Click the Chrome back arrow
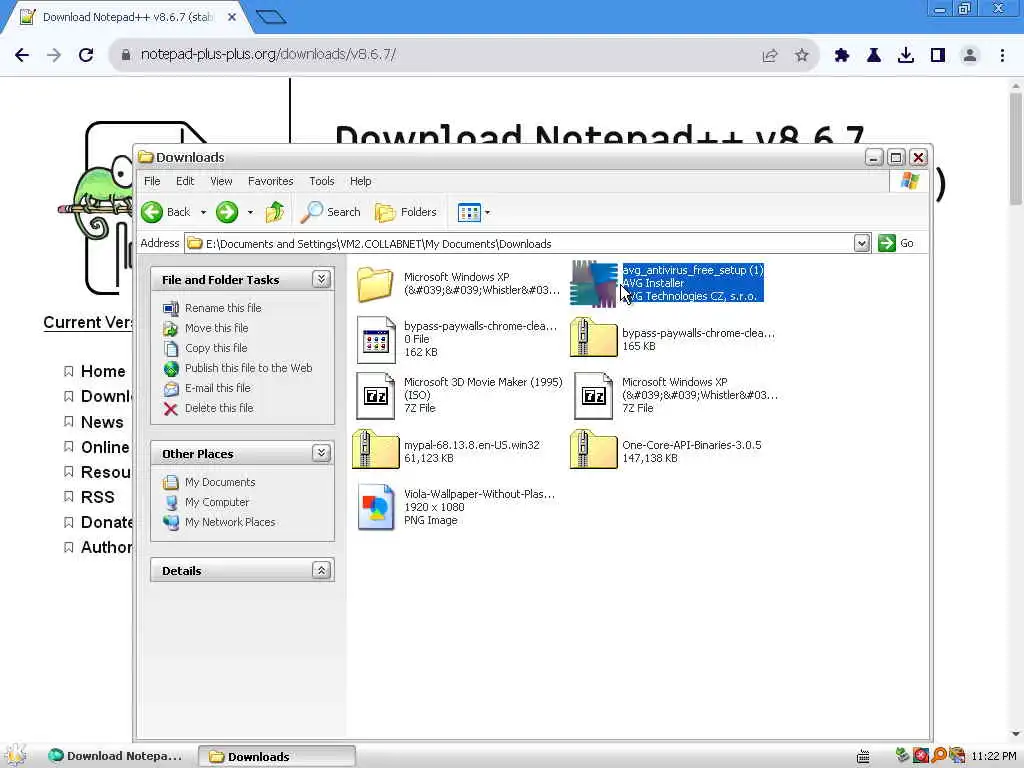 pos(22,55)
